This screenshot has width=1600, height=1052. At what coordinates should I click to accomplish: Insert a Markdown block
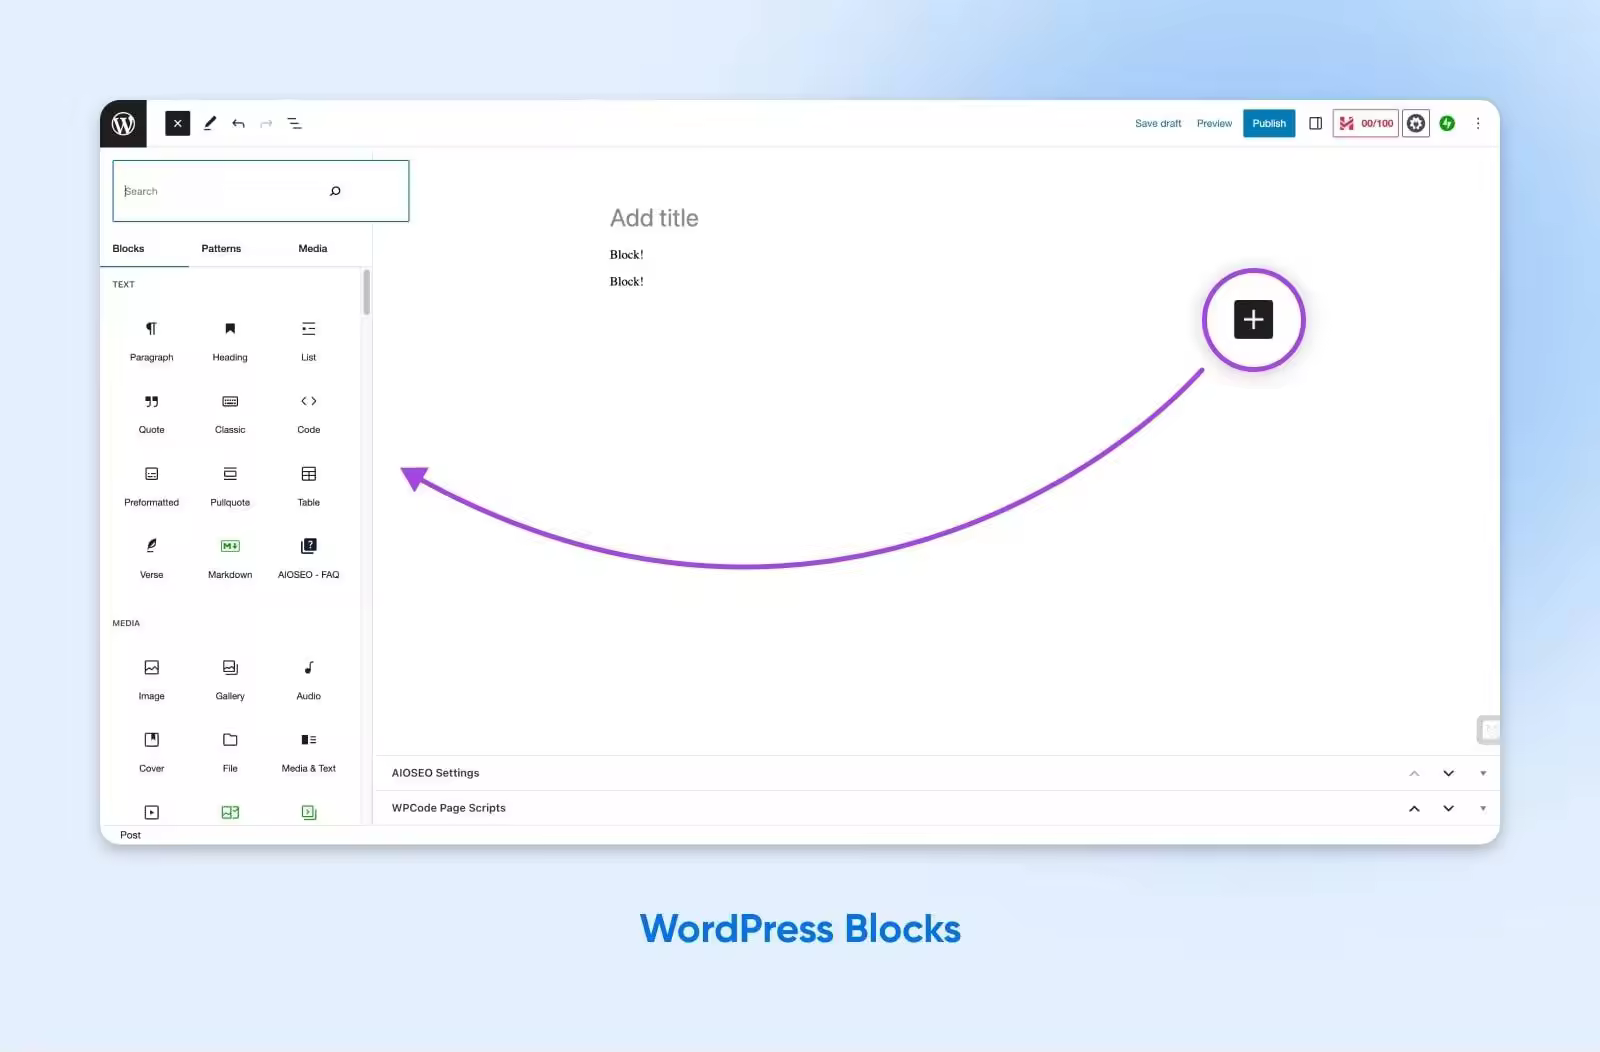pyautogui.click(x=230, y=559)
